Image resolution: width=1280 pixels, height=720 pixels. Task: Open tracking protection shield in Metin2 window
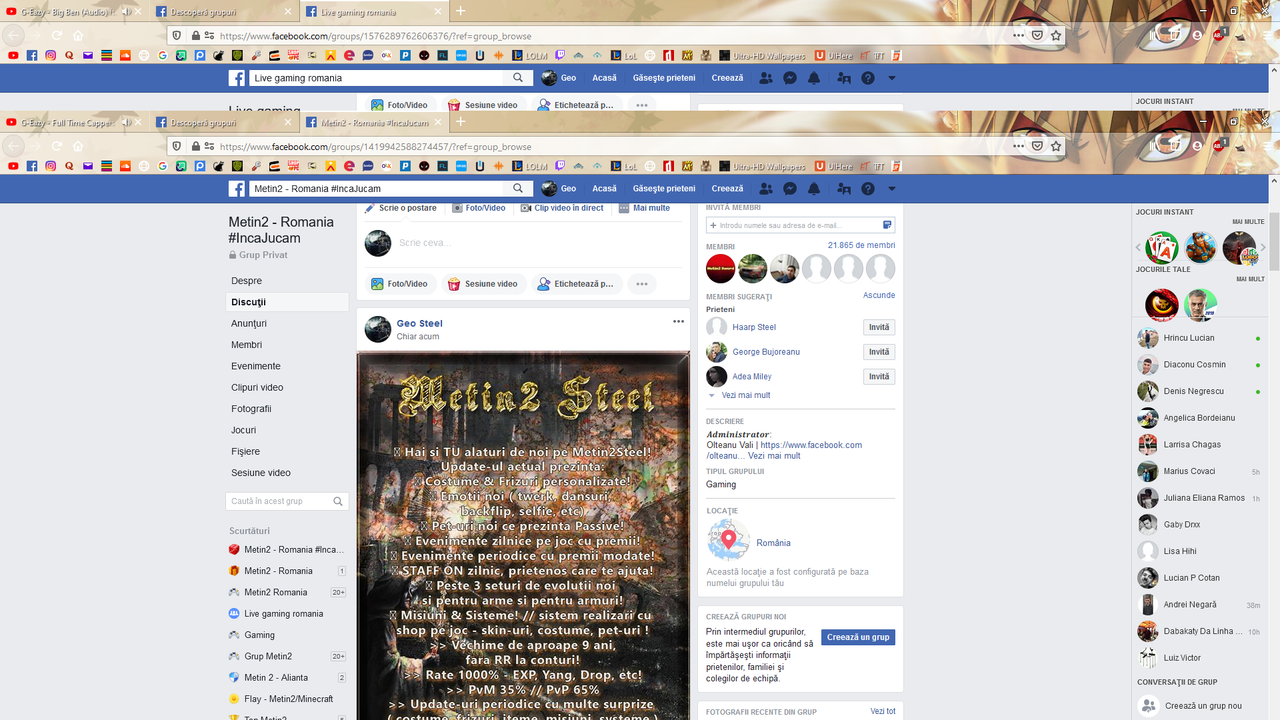click(x=177, y=146)
